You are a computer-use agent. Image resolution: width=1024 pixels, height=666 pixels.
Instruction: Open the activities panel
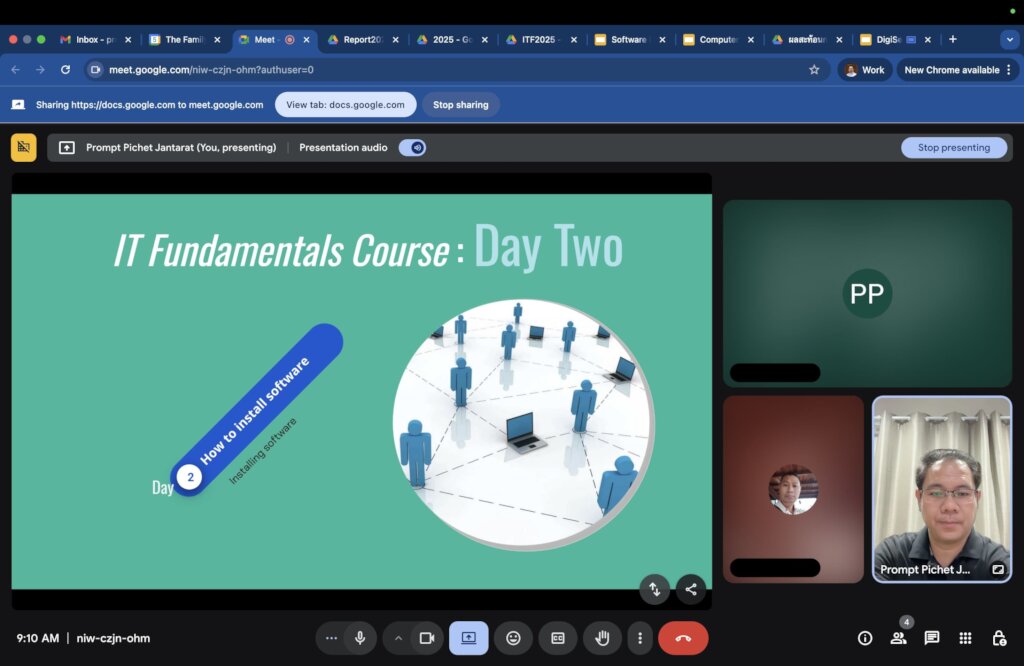[965, 638]
